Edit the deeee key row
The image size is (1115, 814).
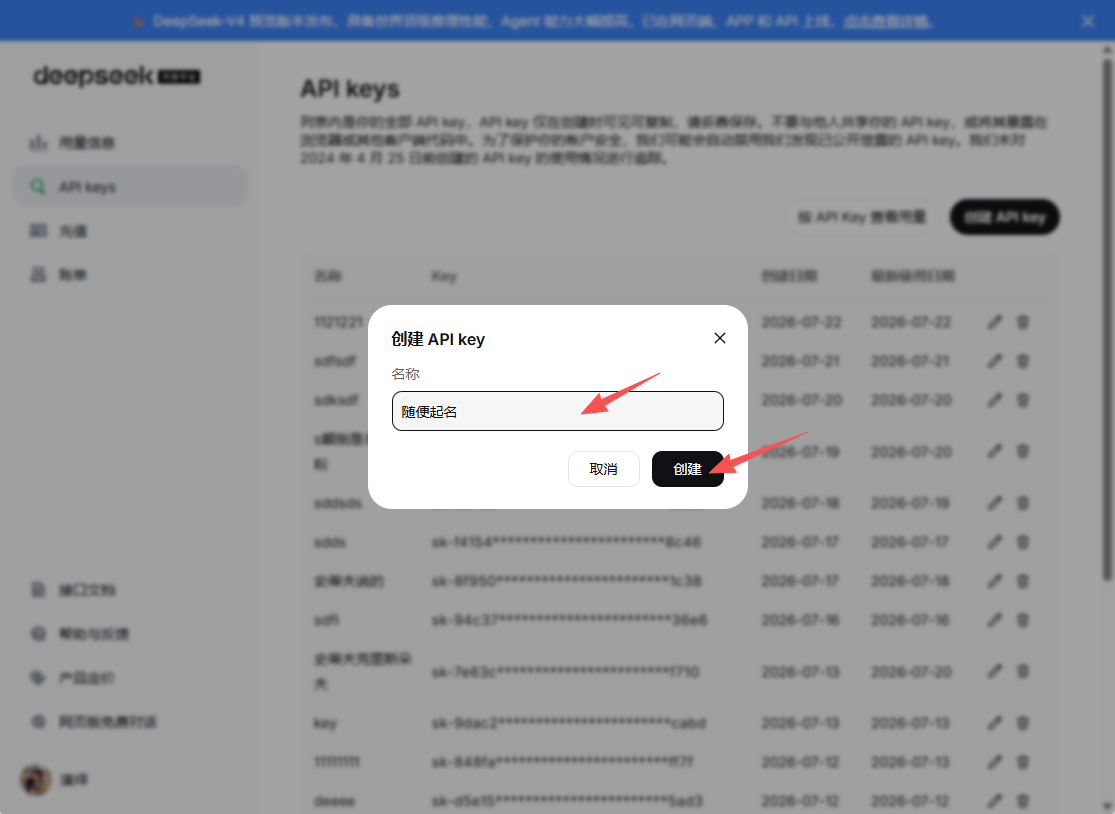click(x=994, y=801)
